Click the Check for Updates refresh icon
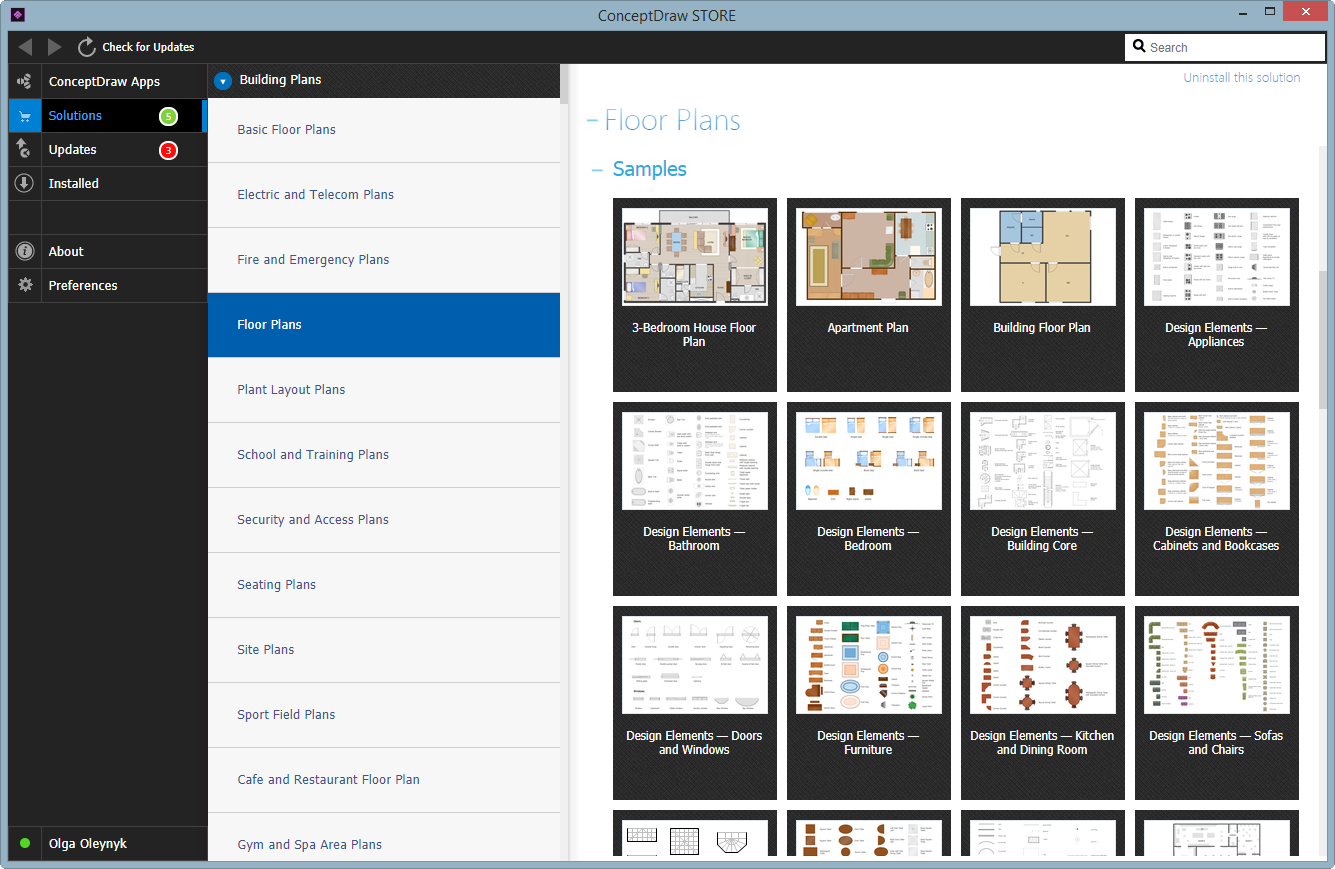This screenshot has height=869, width=1335. 87,47
